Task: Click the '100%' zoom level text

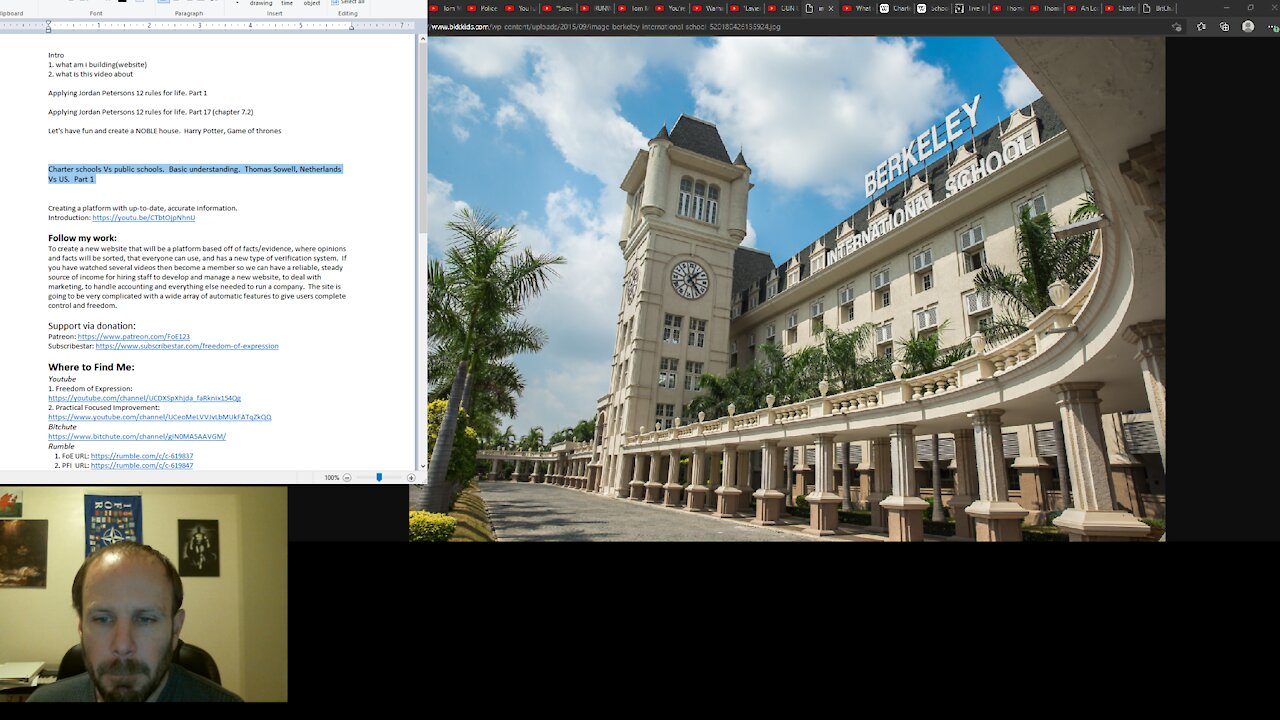Action: 332,478
